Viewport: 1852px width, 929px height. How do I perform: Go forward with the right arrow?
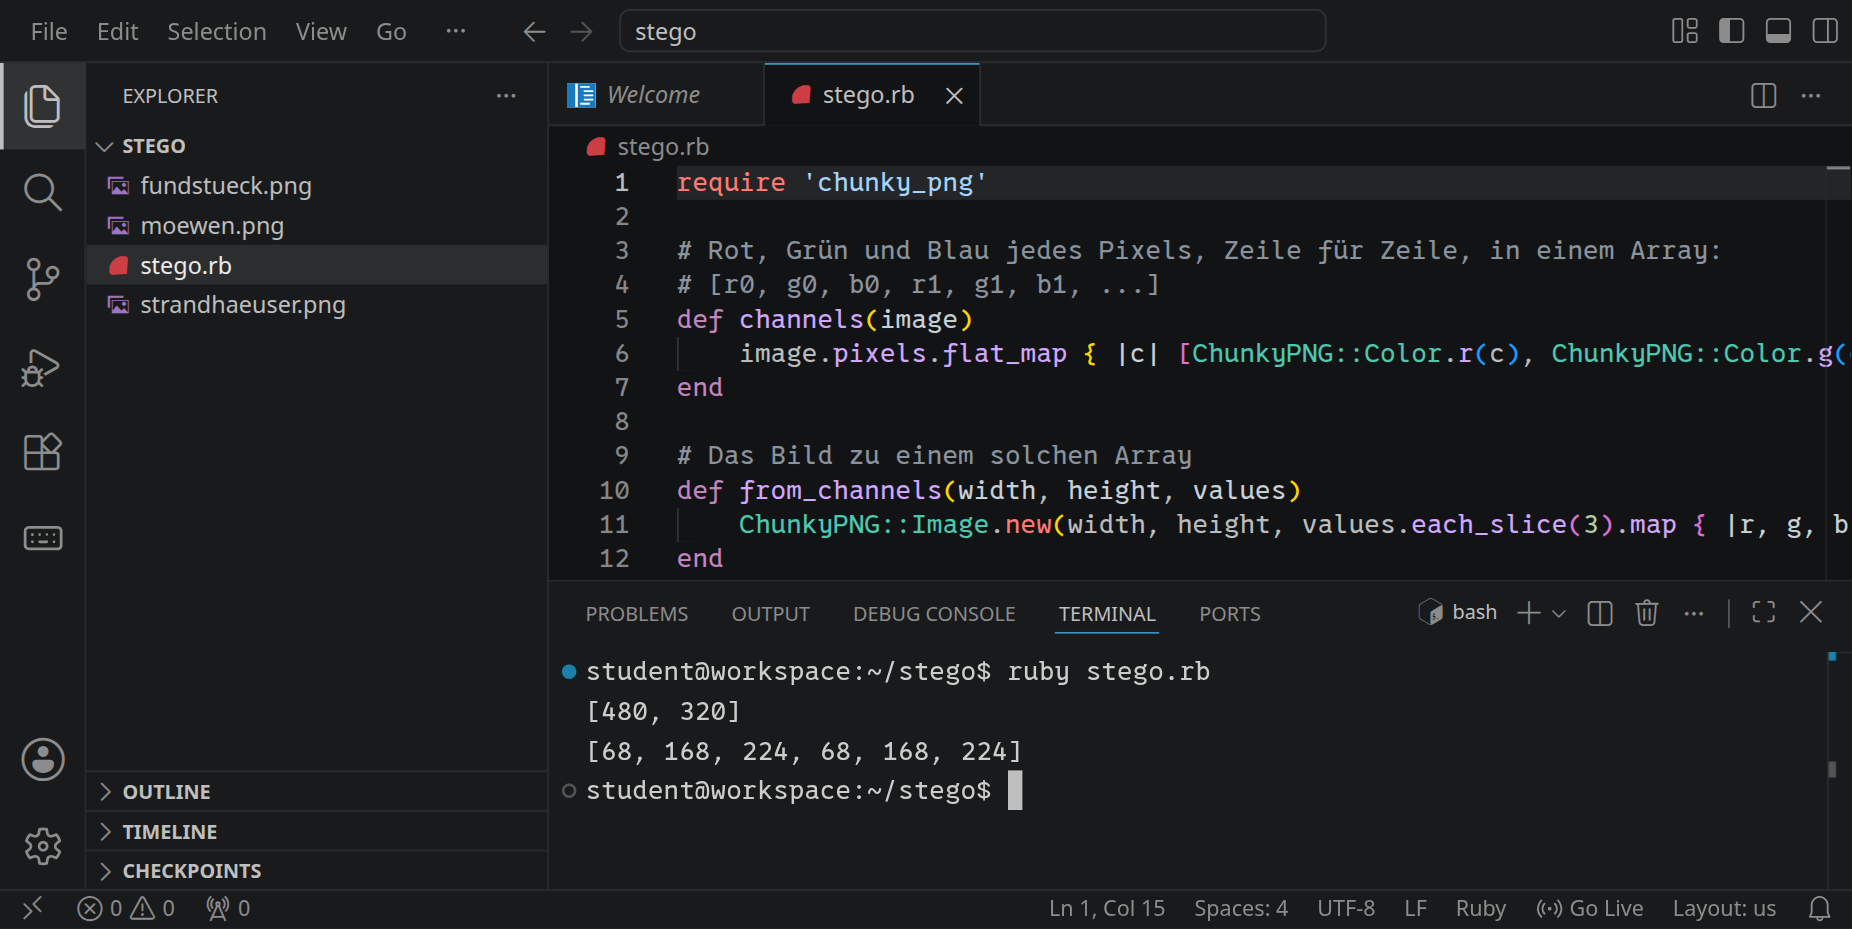581,32
